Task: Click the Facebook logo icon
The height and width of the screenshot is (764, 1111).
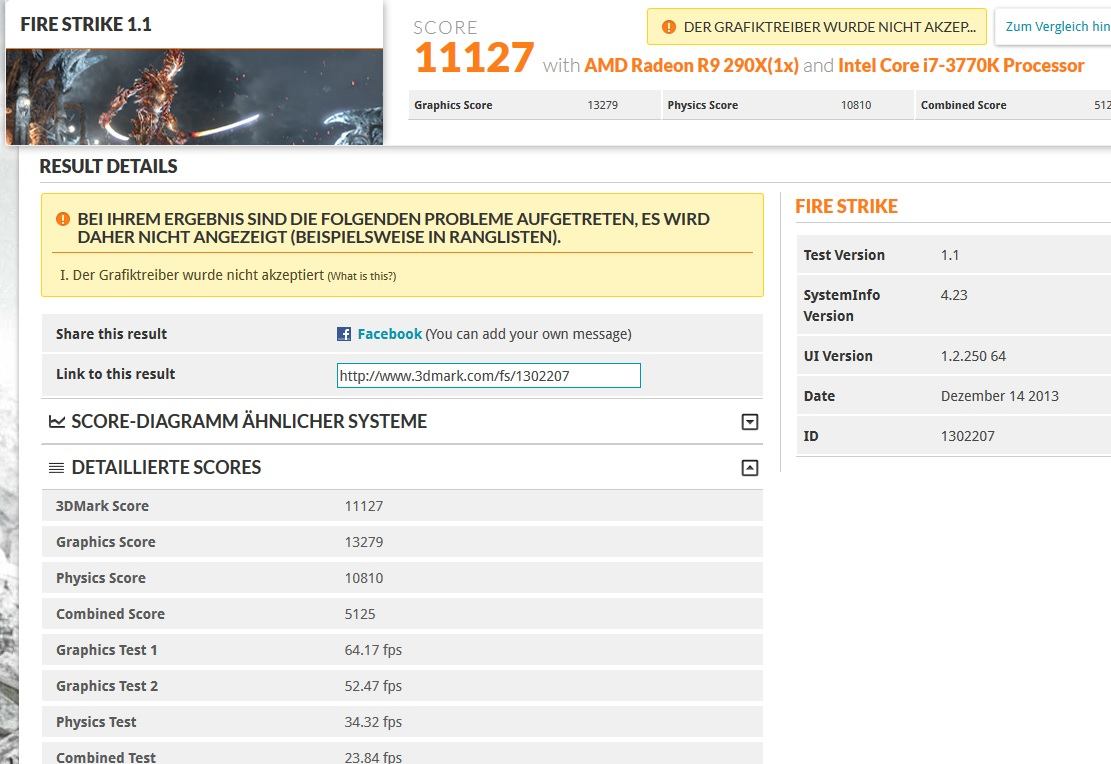Action: (x=344, y=334)
